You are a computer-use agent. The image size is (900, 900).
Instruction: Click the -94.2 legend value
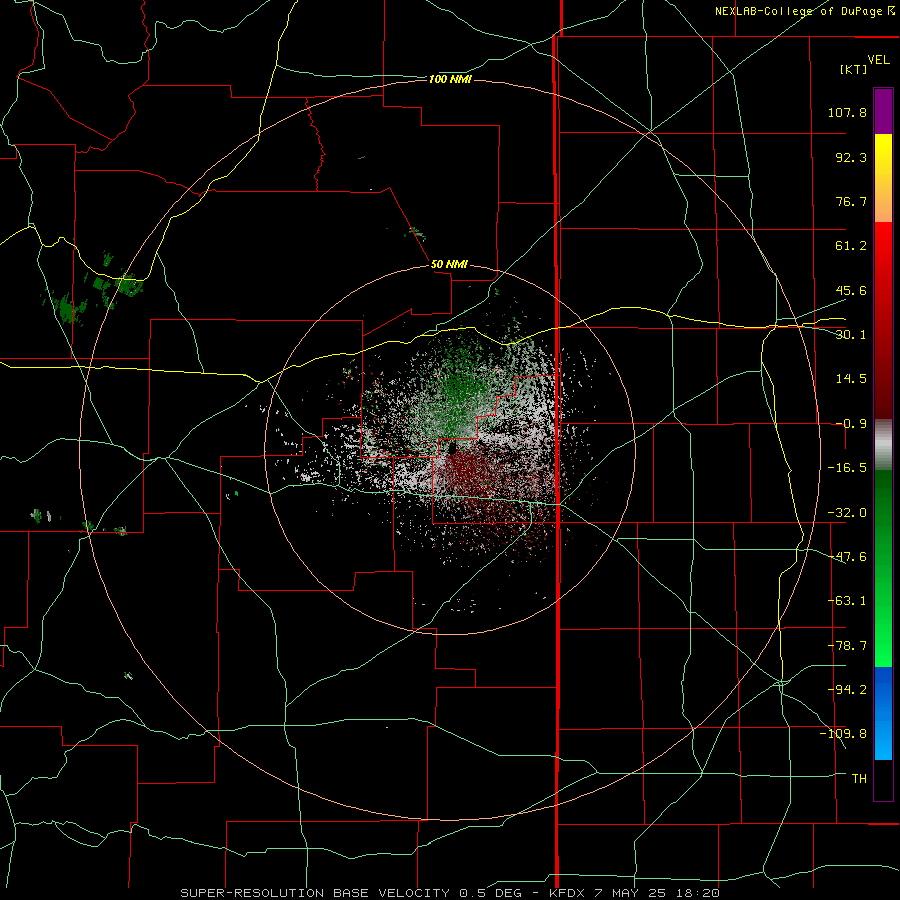click(847, 689)
